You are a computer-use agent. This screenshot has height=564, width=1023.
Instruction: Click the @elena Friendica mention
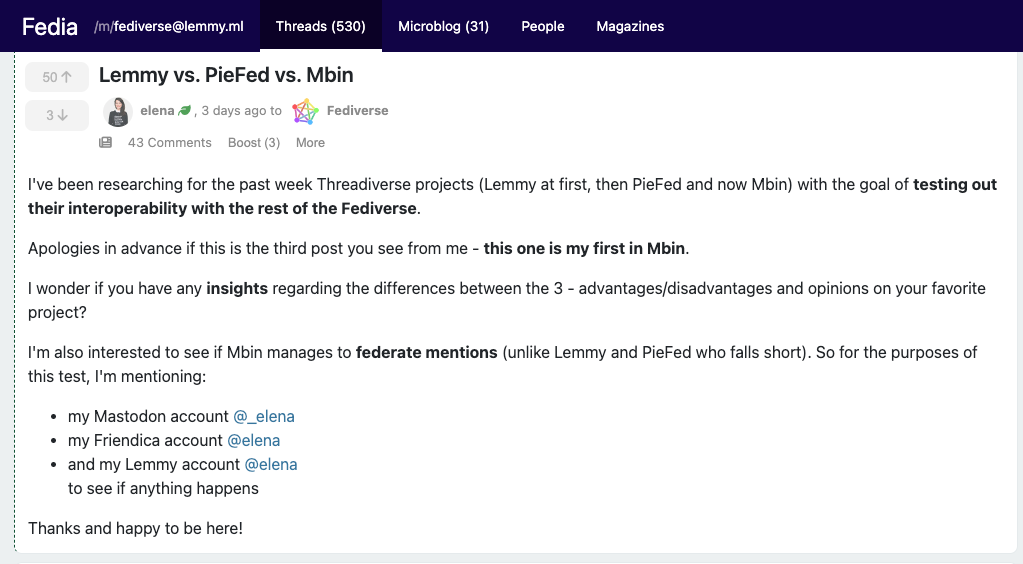254,440
